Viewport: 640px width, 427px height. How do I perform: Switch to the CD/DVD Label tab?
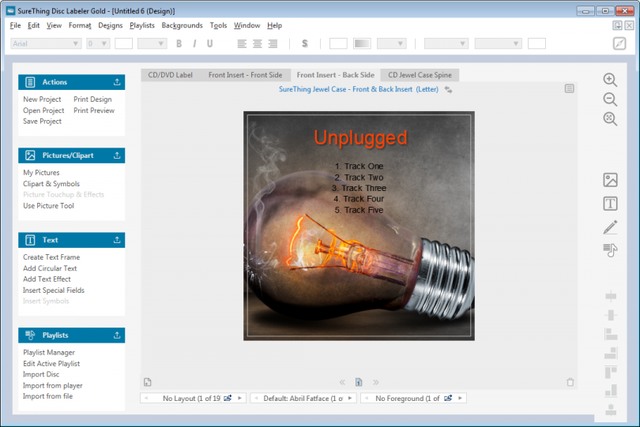click(170, 75)
